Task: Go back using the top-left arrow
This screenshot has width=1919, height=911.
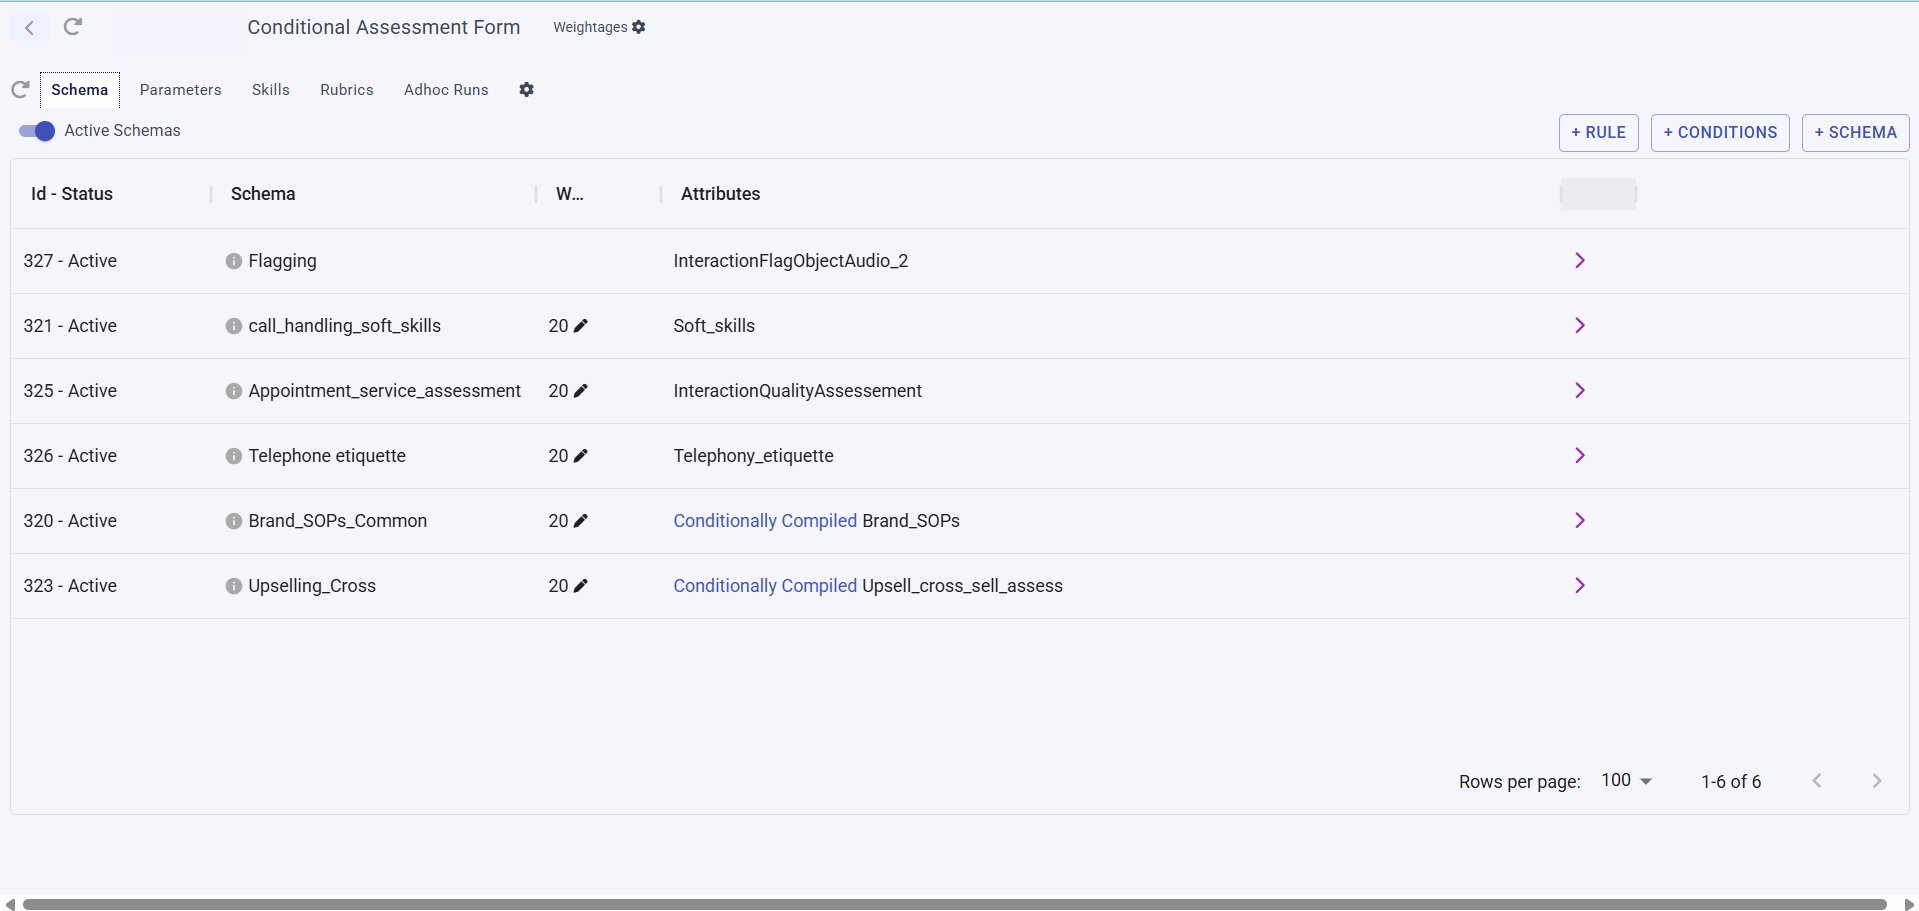Action: click(x=30, y=28)
